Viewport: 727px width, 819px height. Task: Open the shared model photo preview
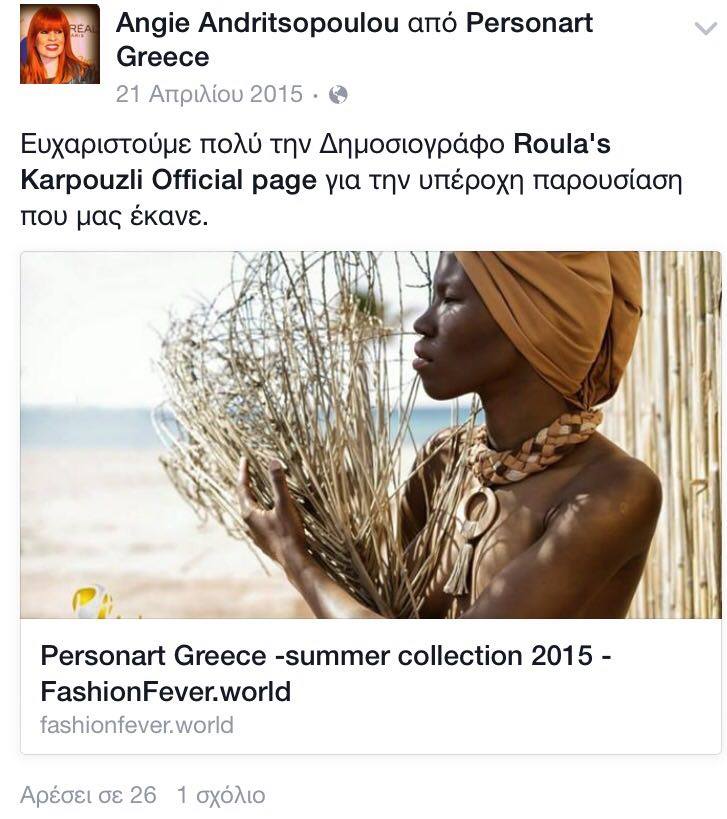(371, 435)
